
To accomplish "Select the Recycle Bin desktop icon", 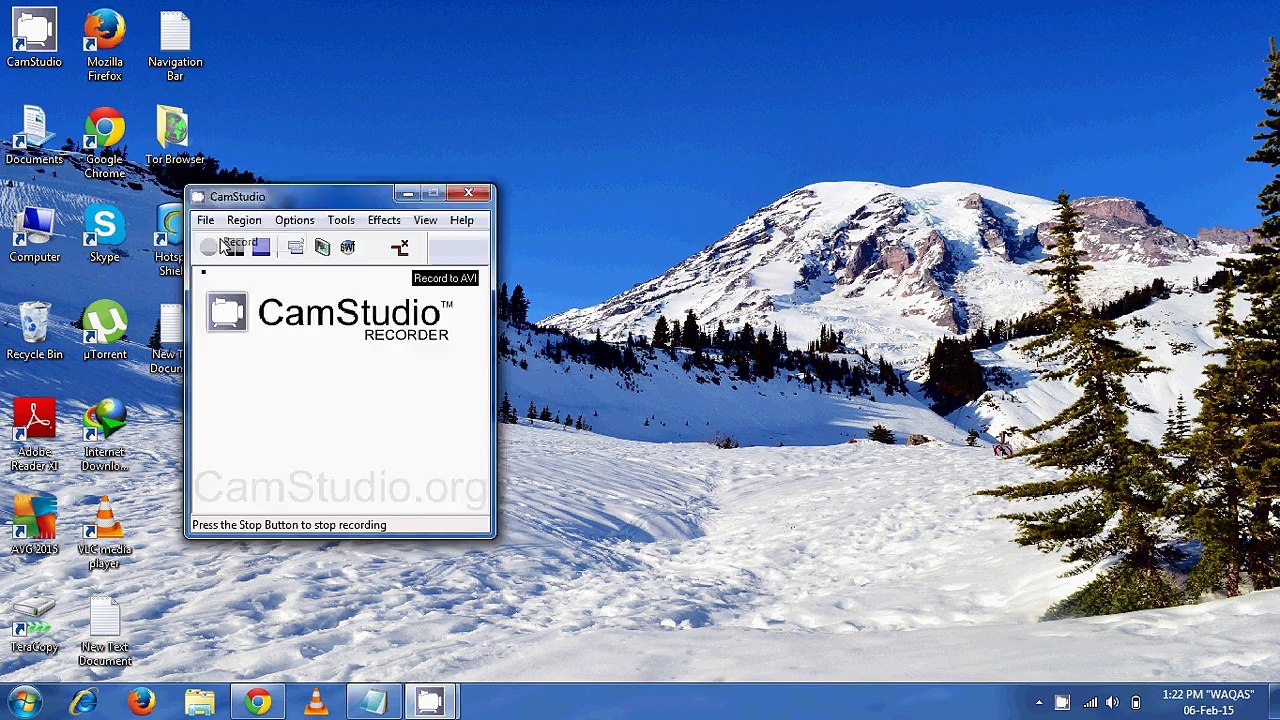I will (x=34, y=332).
